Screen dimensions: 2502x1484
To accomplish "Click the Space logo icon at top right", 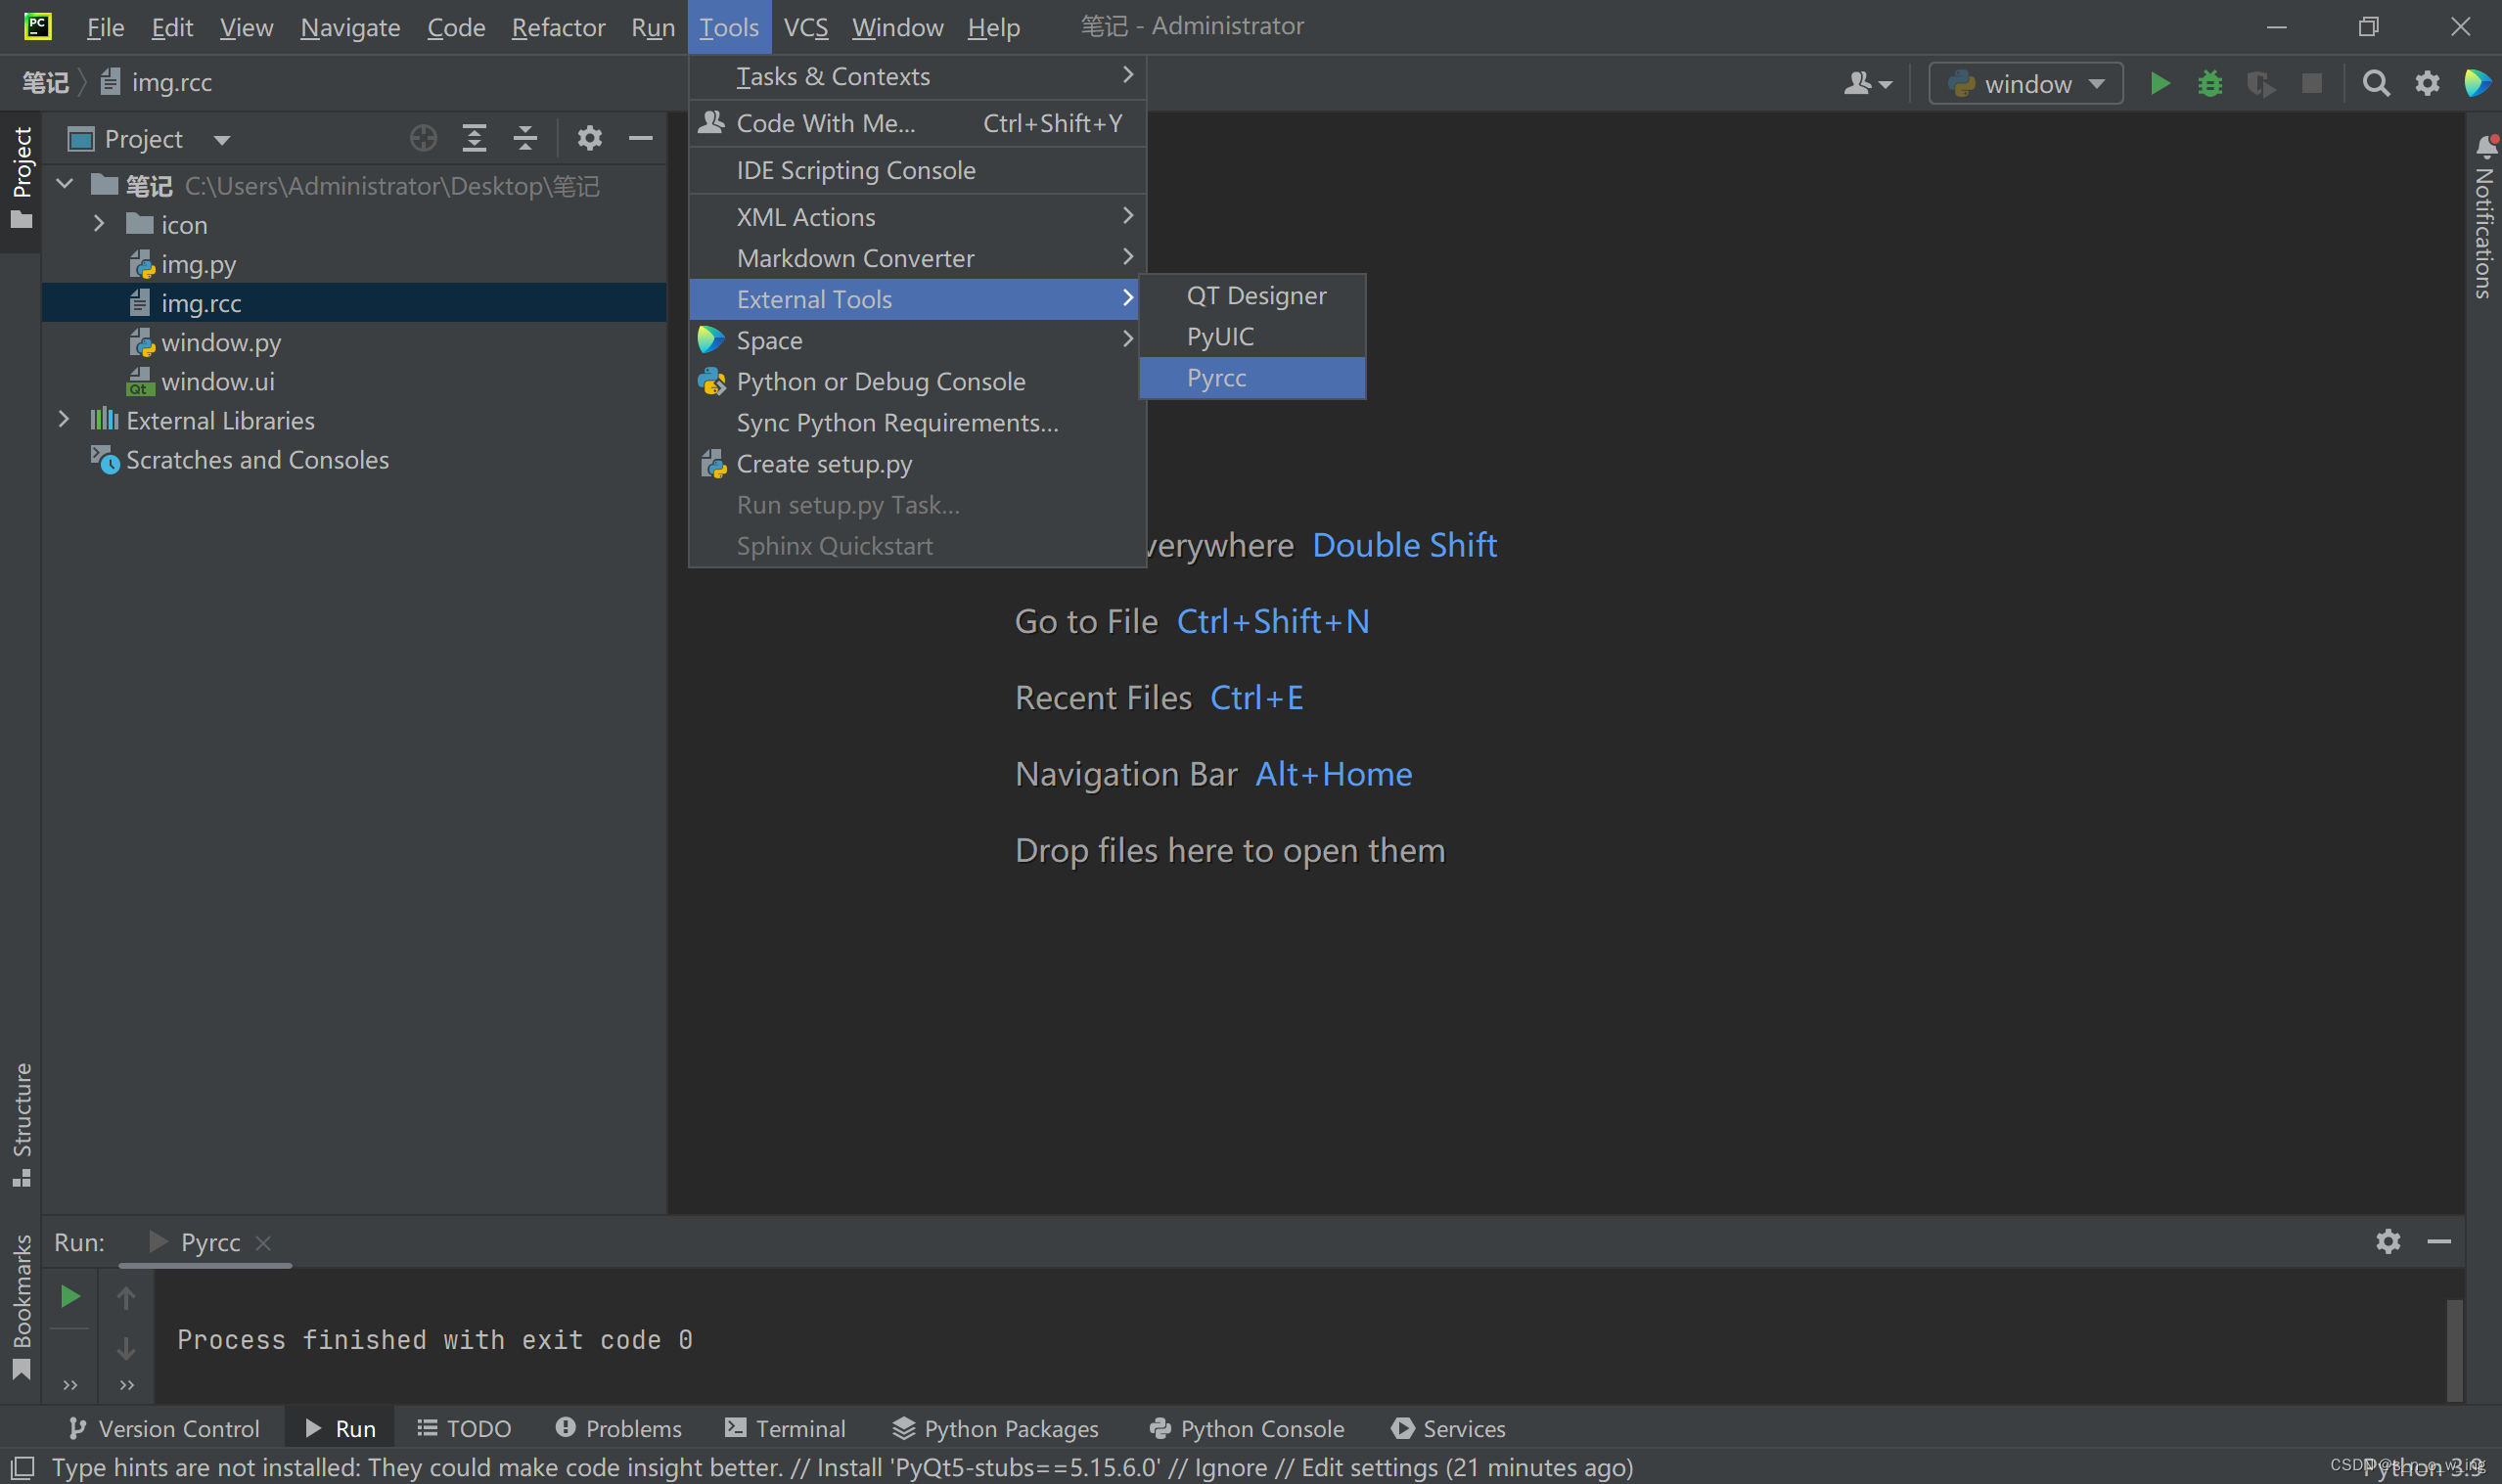I will click(2477, 83).
